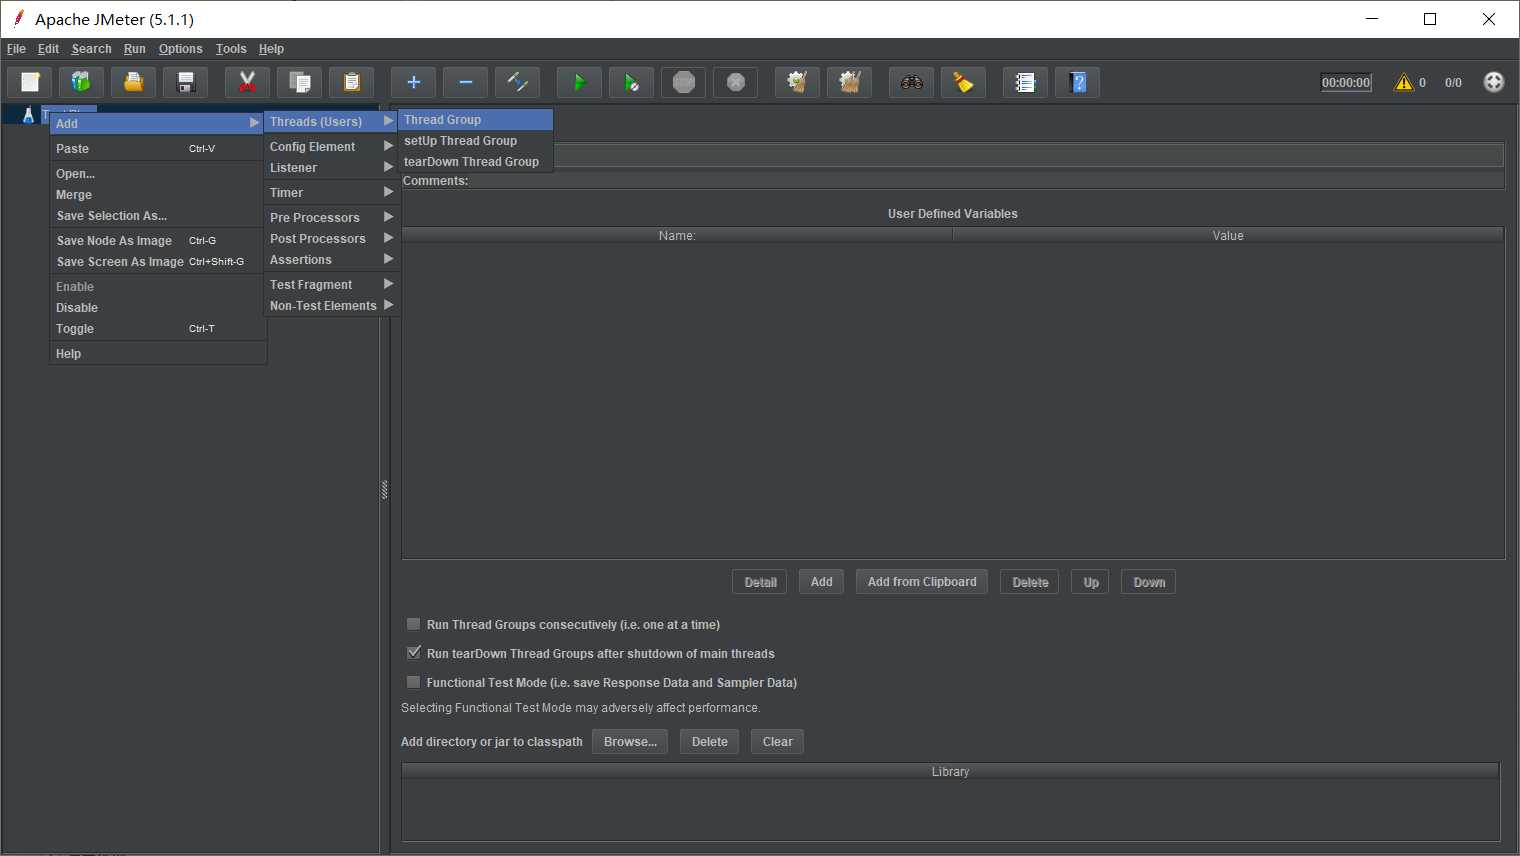Open the Tools menu
The image size is (1520, 856).
pyautogui.click(x=231, y=48)
